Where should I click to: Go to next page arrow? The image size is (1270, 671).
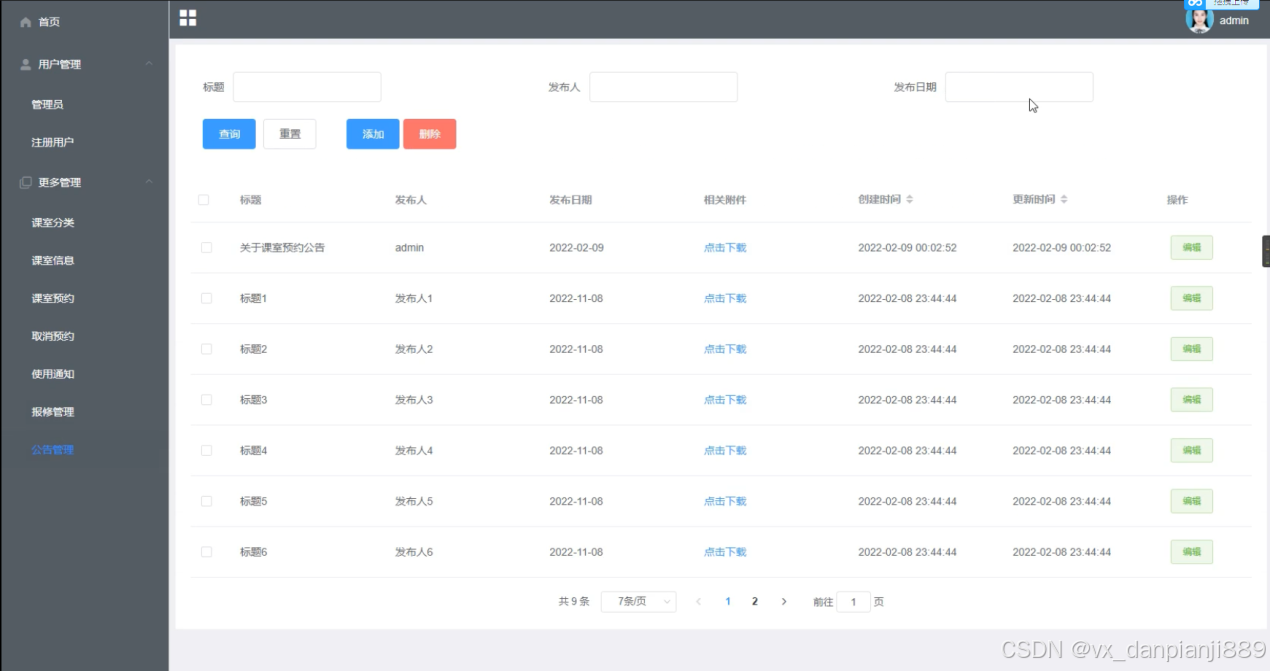click(784, 601)
